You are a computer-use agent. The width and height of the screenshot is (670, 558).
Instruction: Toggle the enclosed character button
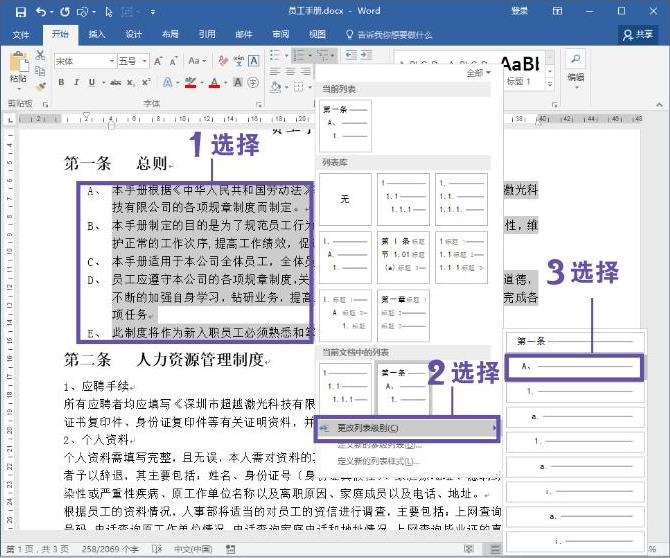[x=253, y=82]
